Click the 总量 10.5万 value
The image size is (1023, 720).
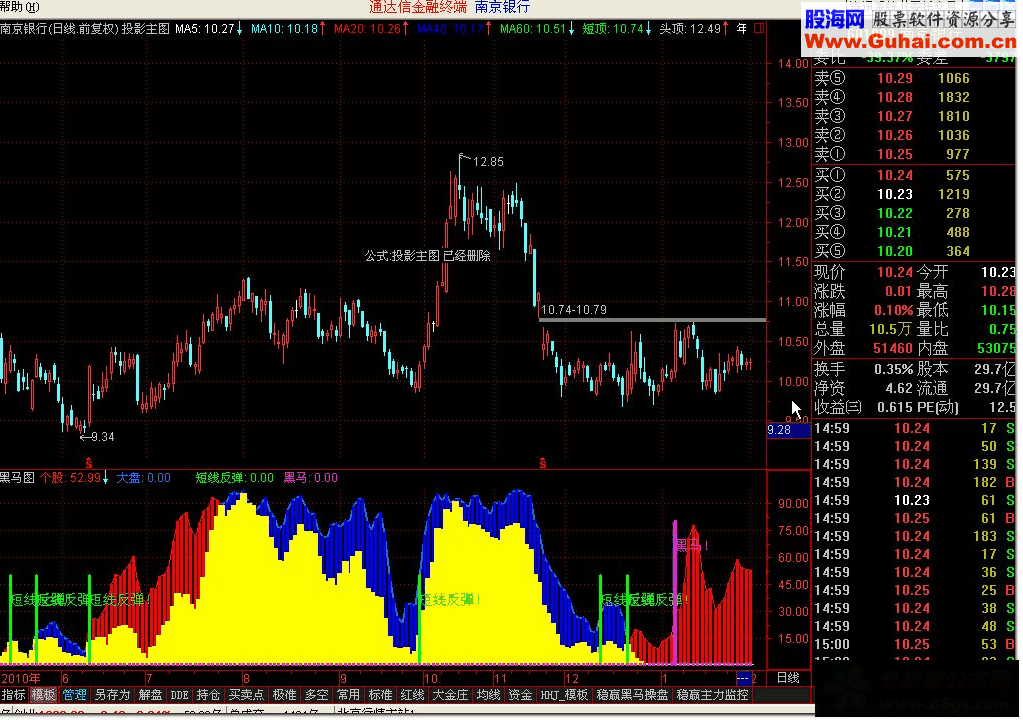(x=891, y=329)
